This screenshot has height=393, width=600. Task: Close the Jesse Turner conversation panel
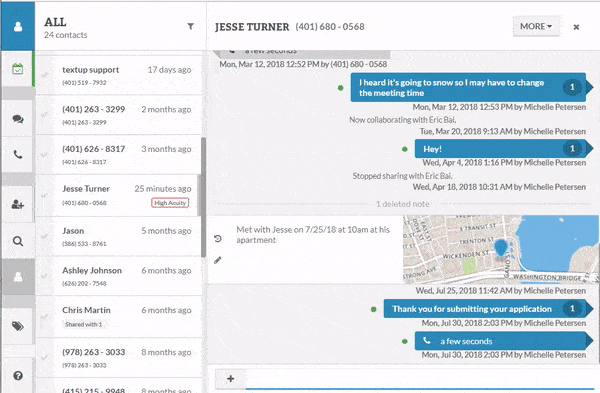[576, 27]
